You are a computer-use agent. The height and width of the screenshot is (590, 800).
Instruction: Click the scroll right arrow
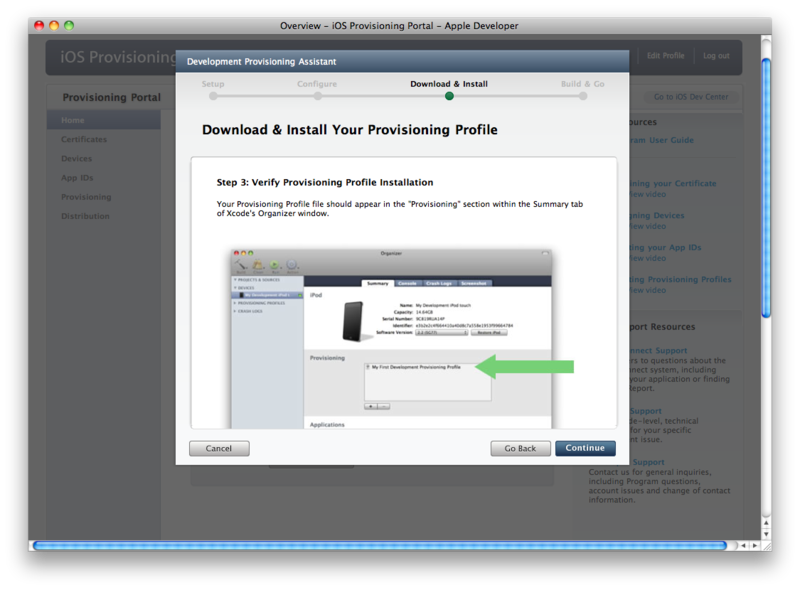[x=755, y=546]
